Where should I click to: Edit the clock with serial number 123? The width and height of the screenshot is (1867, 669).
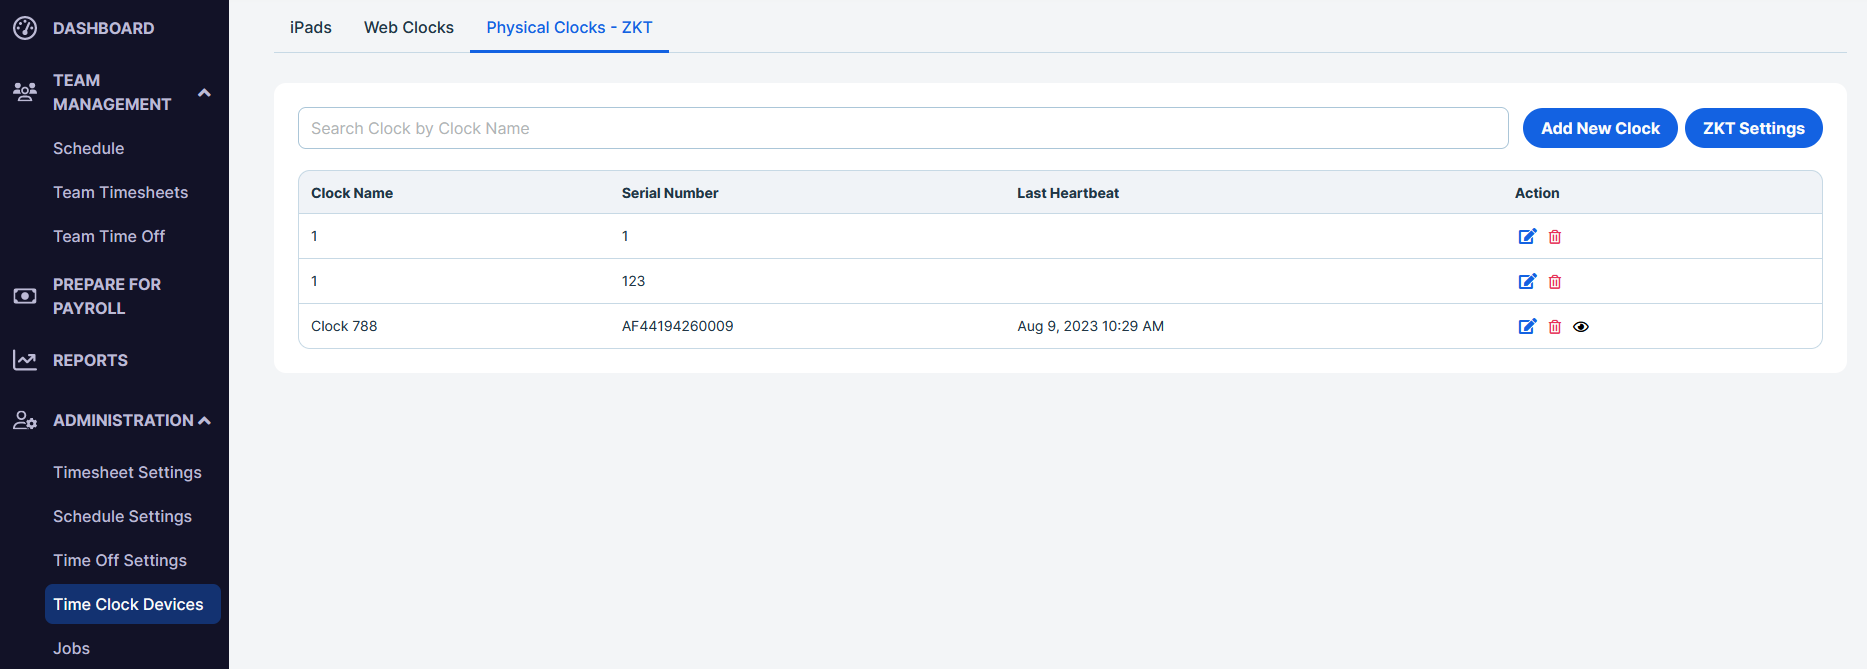tap(1527, 281)
